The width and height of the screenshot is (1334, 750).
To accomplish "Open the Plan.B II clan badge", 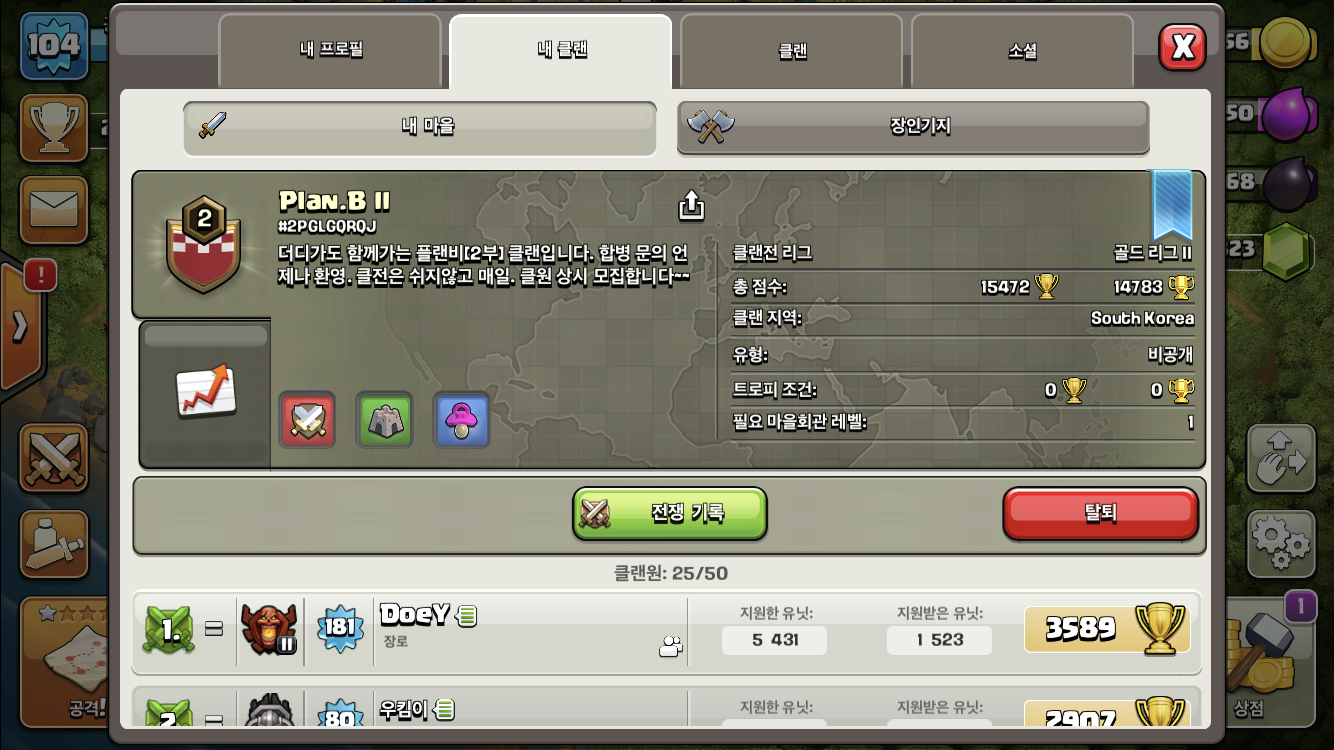I will coord(204,243).
